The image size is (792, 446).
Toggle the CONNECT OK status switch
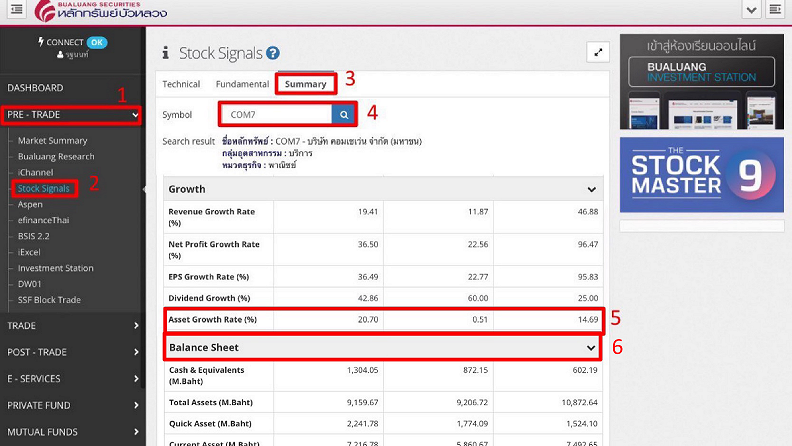[96, 42]
